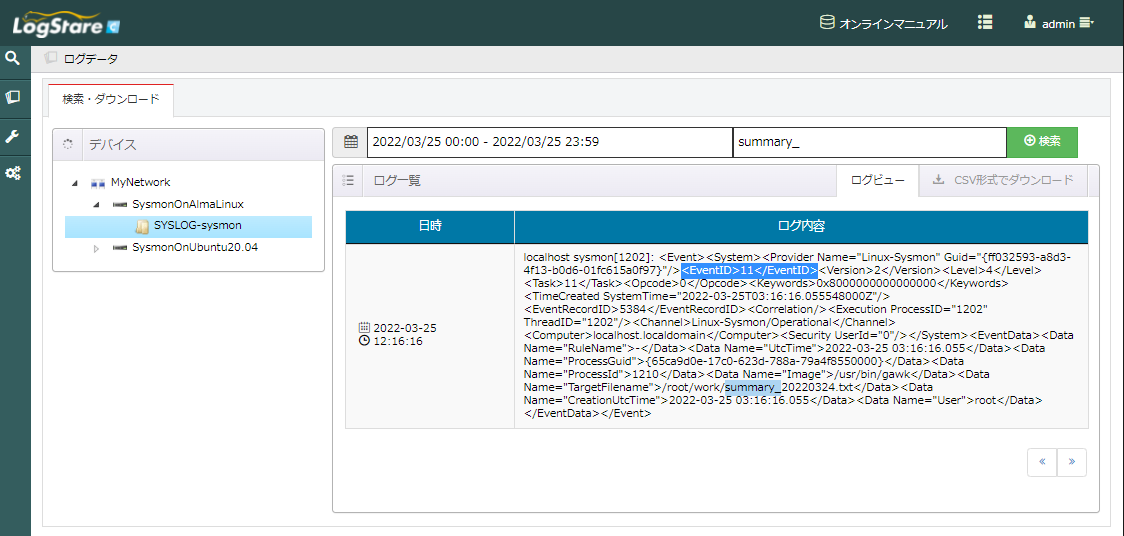1124x536 pixels.
Task: Open the list menu icon in header
Action: point(985,22)
